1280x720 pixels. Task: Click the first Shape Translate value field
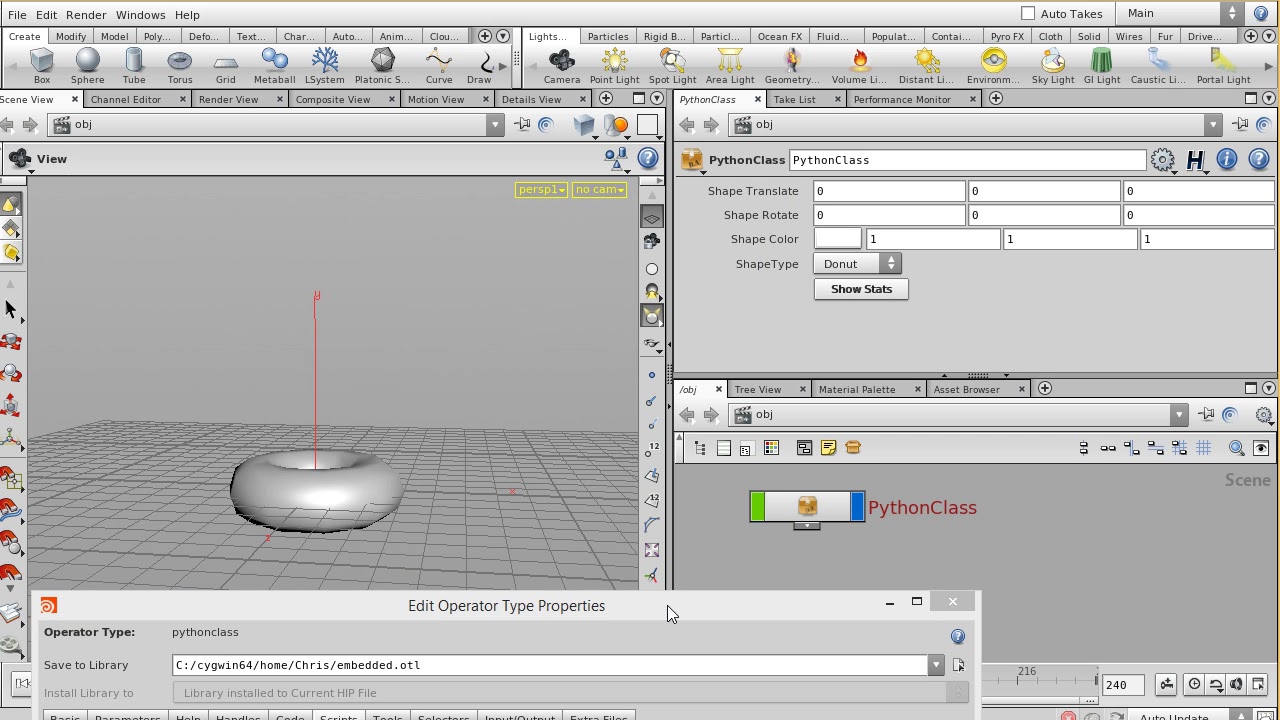point(889,191)
